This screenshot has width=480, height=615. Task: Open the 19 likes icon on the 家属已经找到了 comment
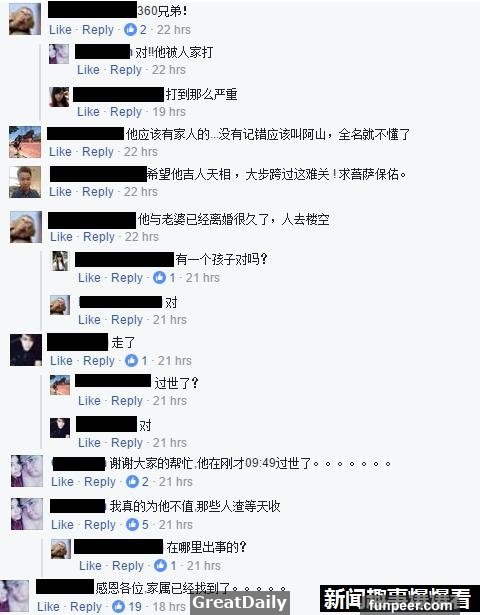tap(118, 606)
